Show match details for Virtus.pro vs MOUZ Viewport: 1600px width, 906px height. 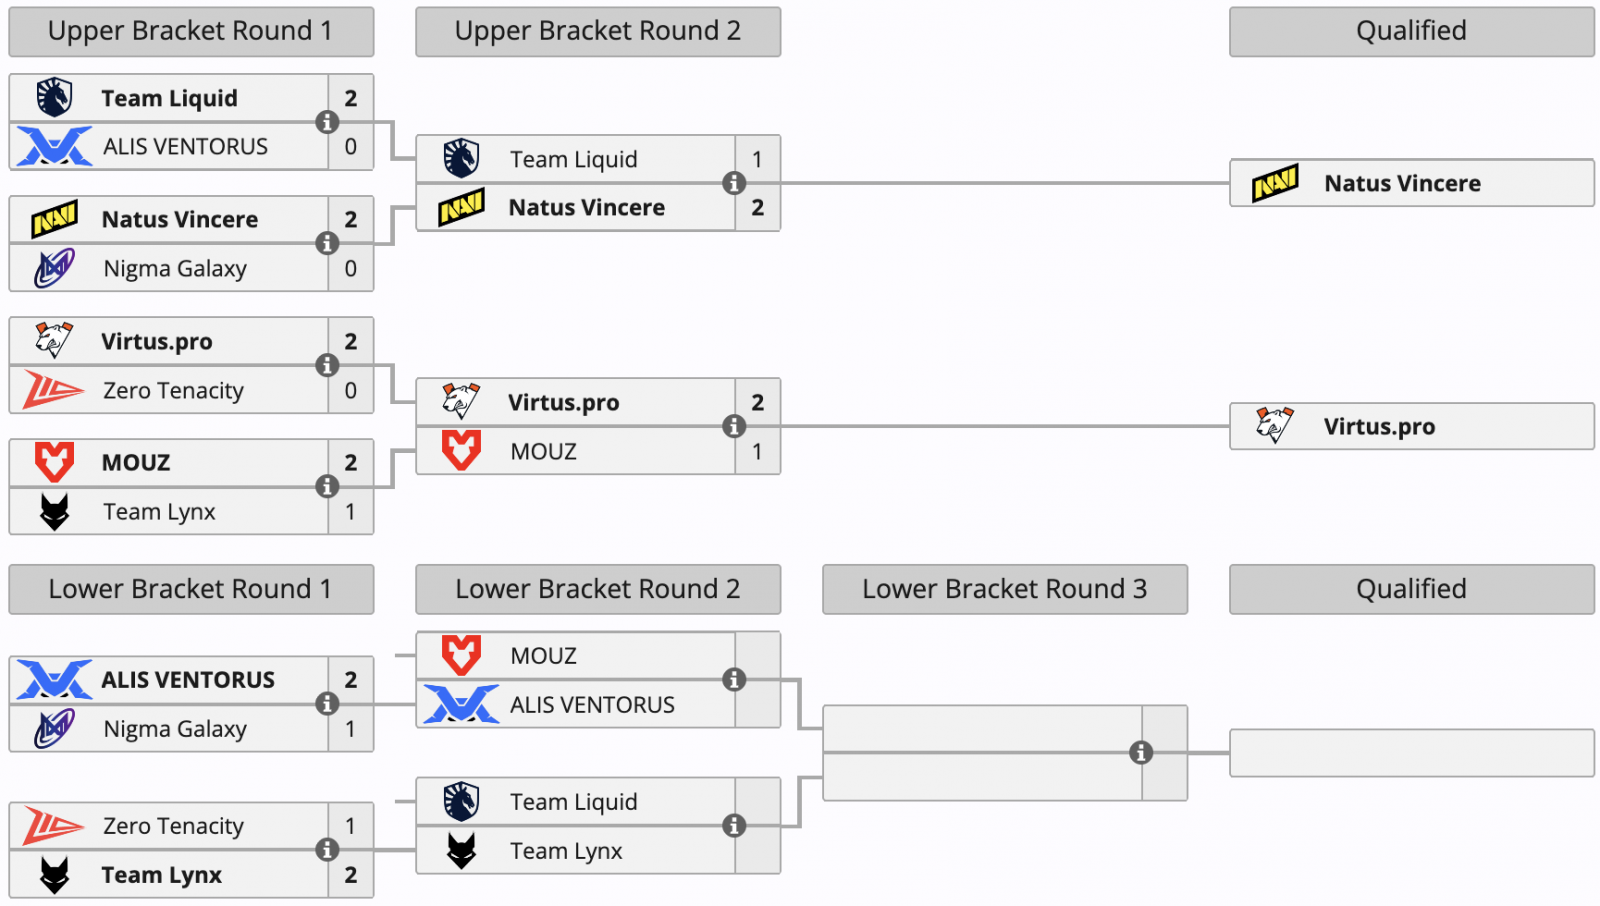(734, 426)
